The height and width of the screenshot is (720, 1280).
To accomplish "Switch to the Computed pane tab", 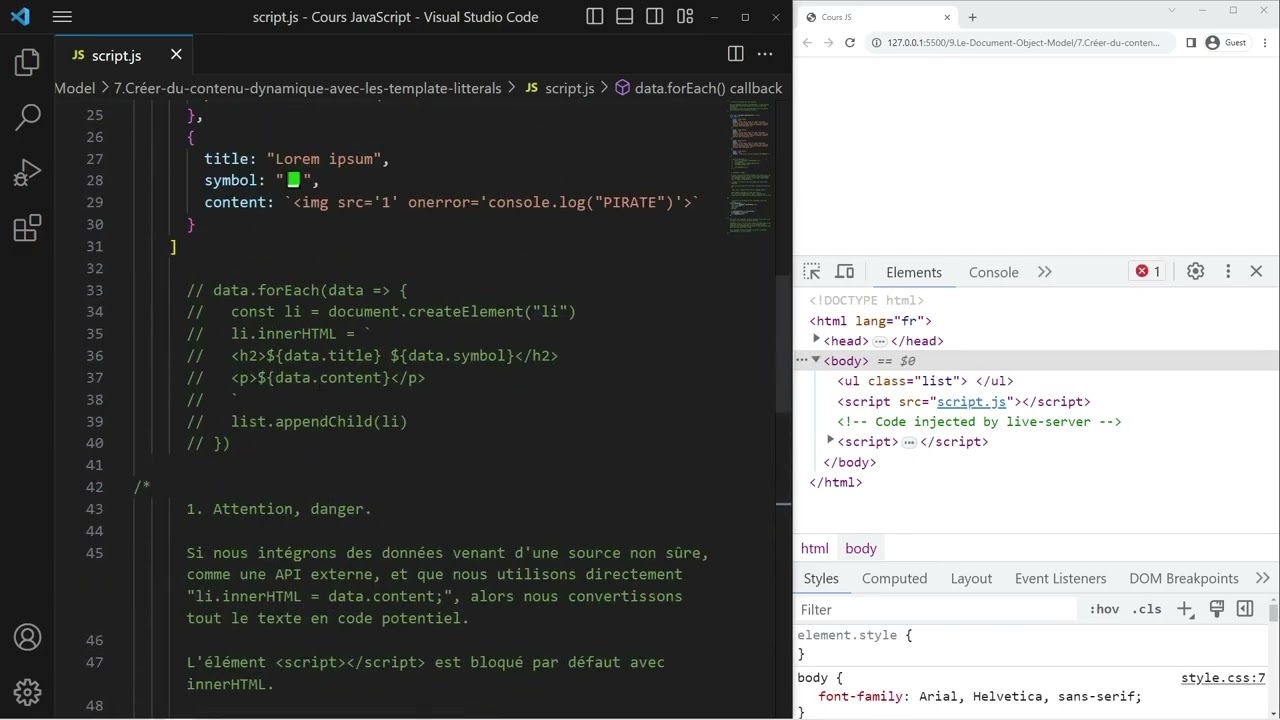I will click(895, 578).
